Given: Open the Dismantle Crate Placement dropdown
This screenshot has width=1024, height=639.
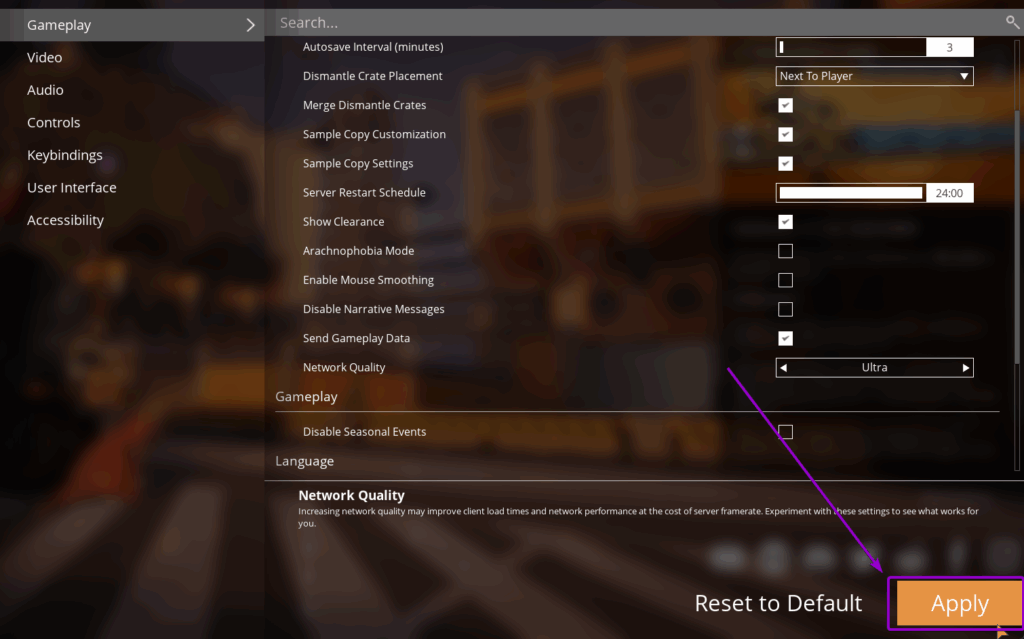Looking at the screenshot, I should pyautogui.click(x=874, y=75).
